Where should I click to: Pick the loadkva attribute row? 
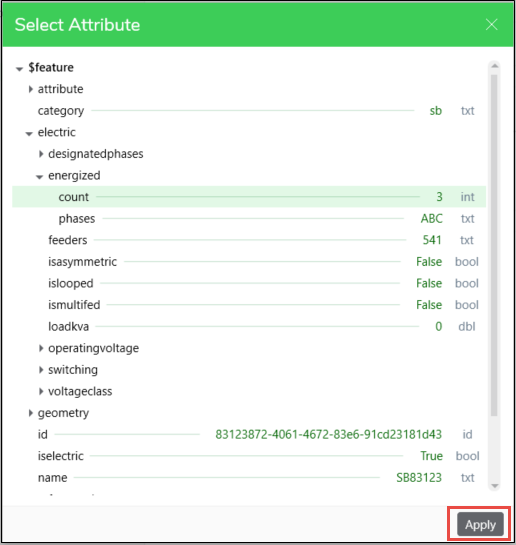[249, 327]
